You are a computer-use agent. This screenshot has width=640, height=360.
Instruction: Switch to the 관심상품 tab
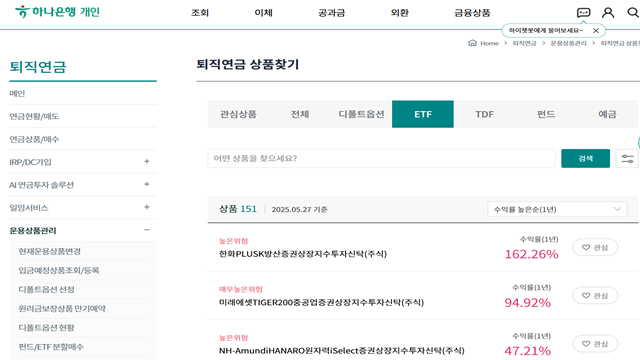pyautogui.click(x=238, y=114)
